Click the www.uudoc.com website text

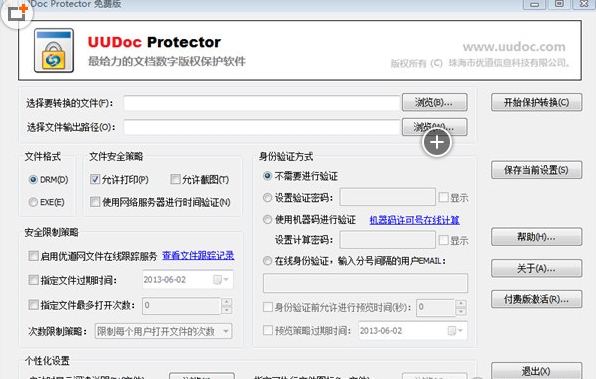[x=514, y=47]
